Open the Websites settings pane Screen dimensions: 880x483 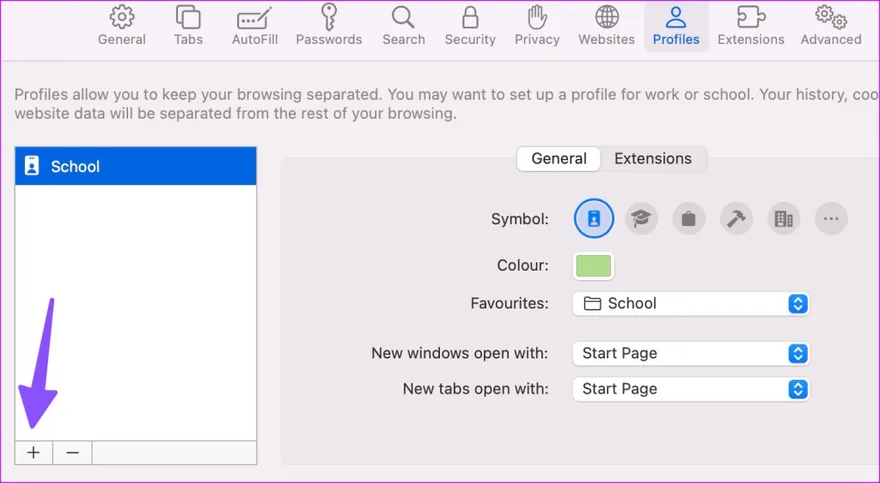pyautogui.click(x=606, y=26)
